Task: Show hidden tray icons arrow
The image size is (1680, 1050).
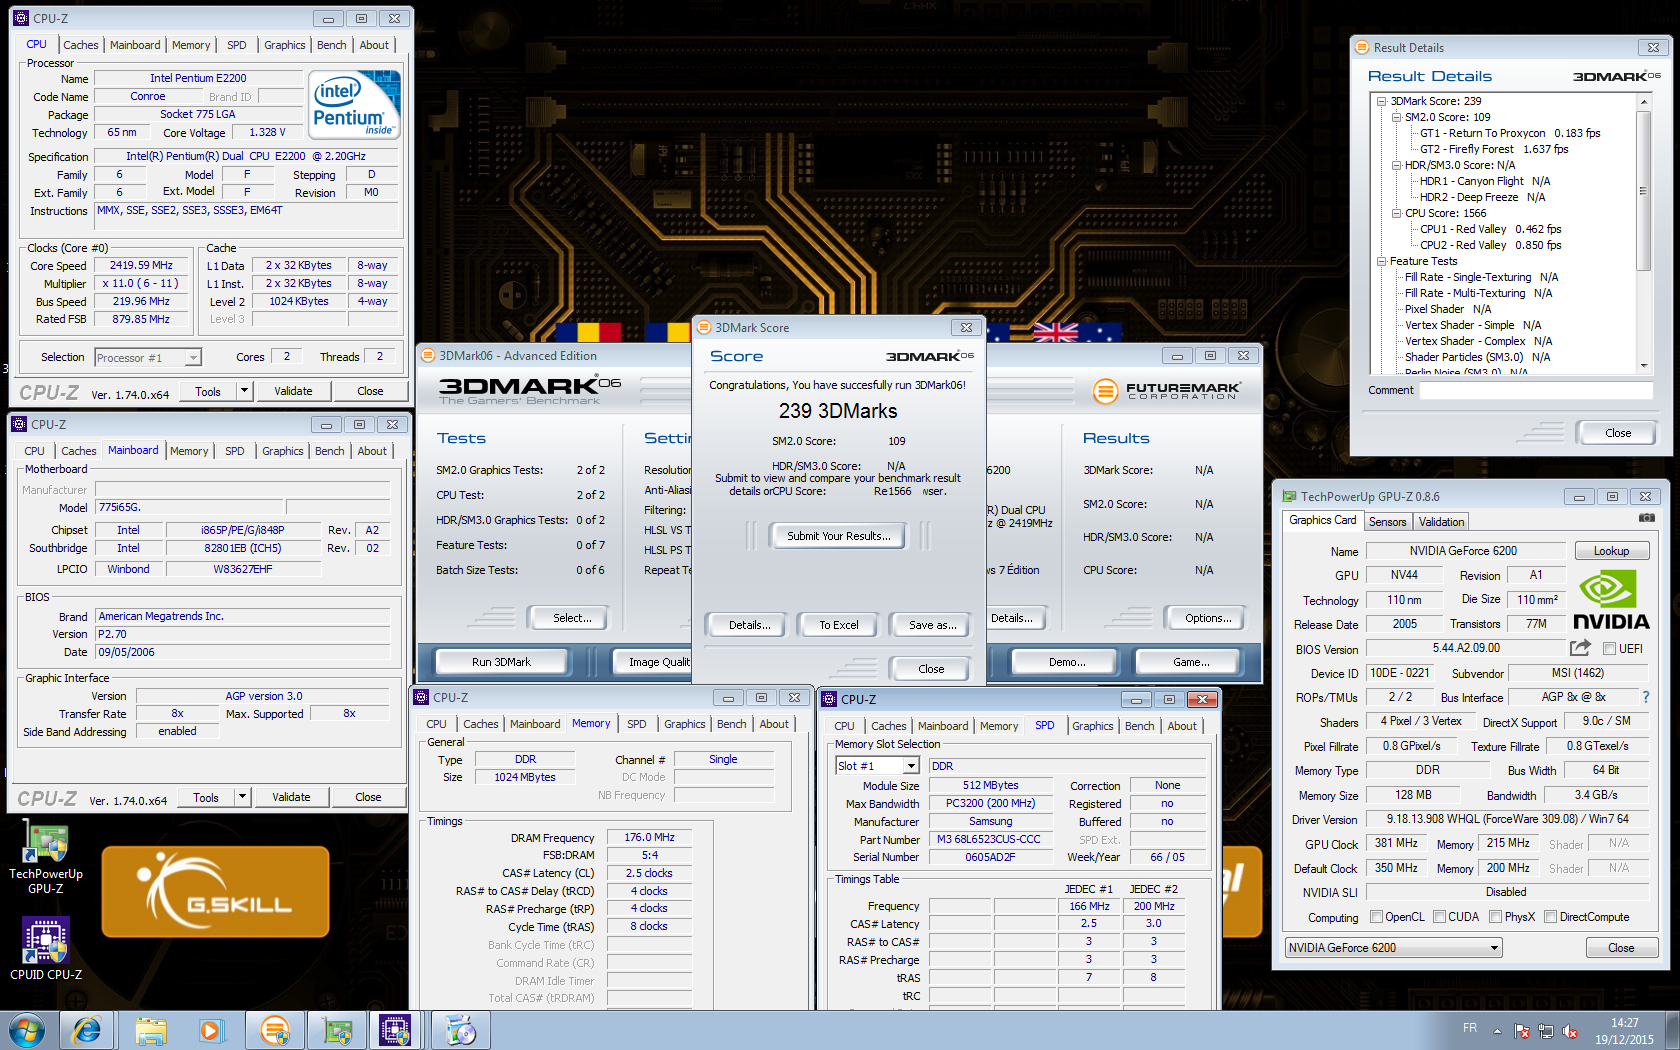Action: (x=1497, y=1031)
